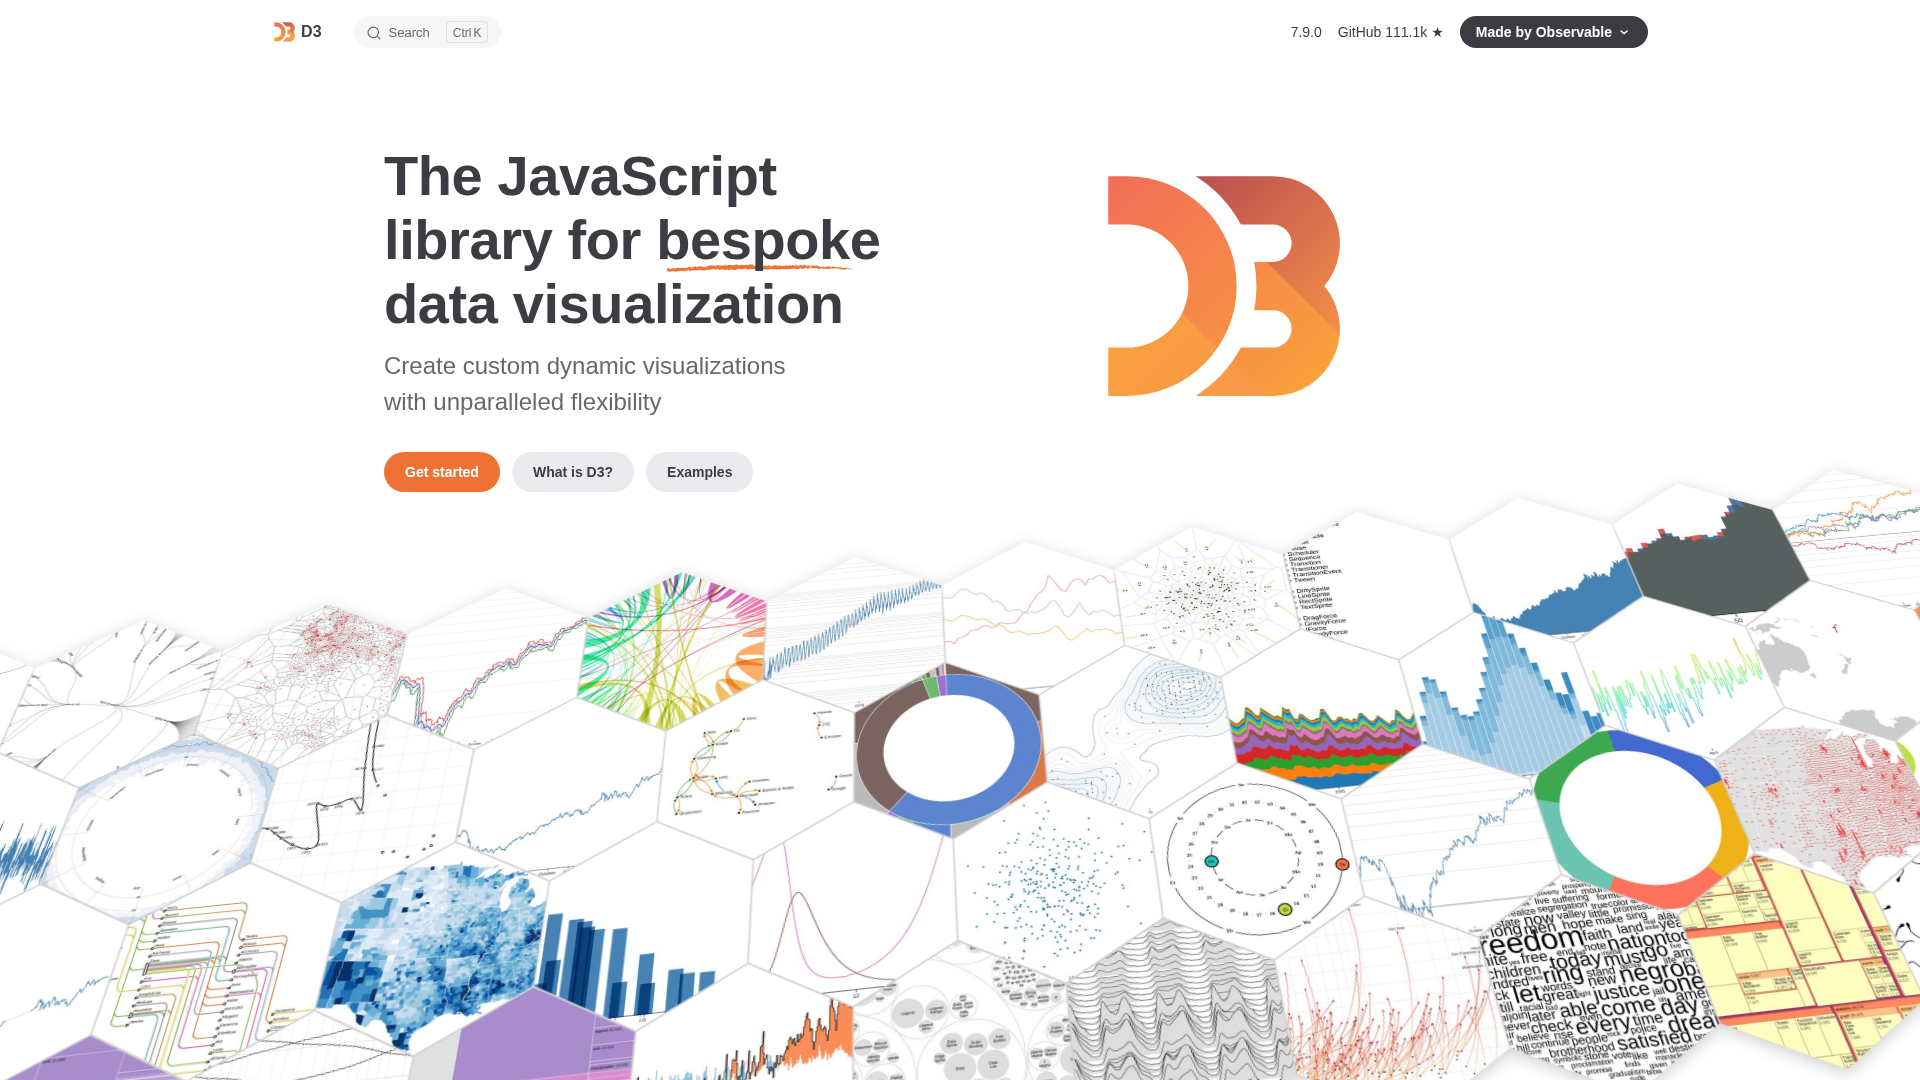This screenshot has width=1920, height=1080.
Task: Open the chevron next to Made by Observable
Action: click(1625, 31)
